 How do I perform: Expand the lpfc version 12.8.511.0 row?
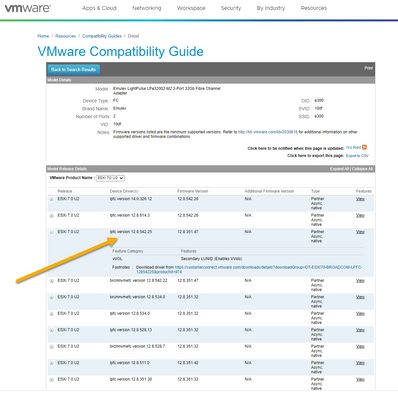tap(52, 363)
